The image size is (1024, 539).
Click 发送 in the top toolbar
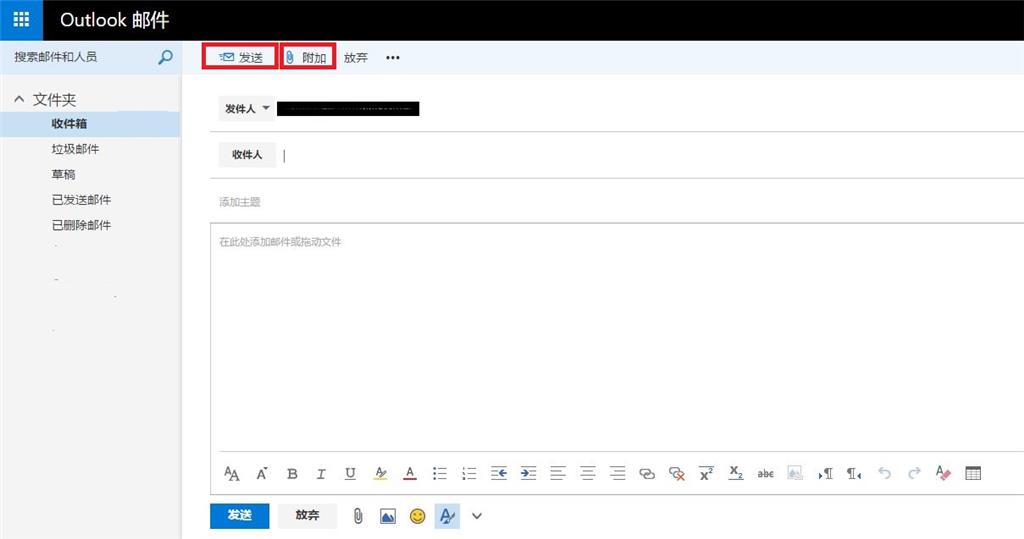click(240, 57)
